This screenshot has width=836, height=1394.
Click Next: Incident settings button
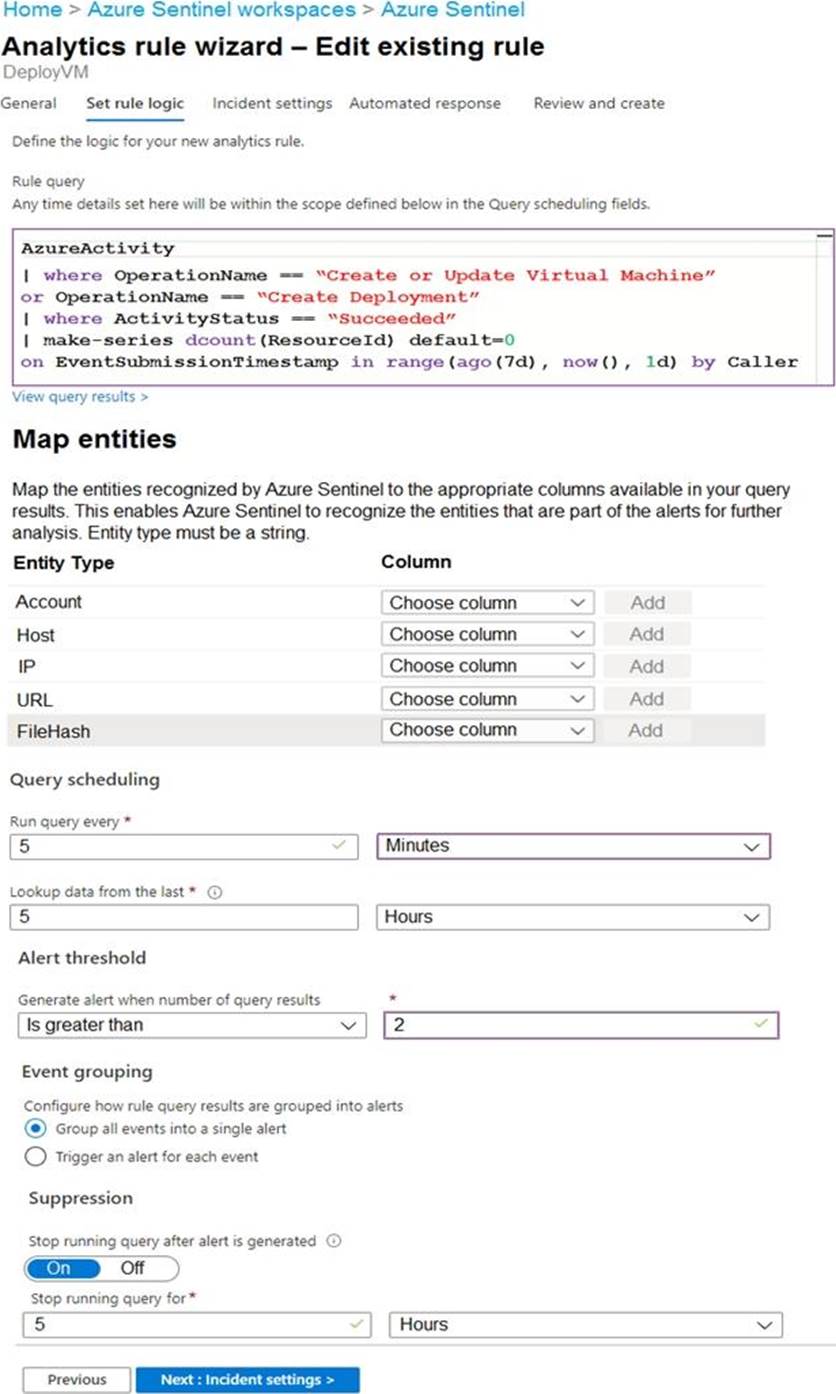pos(247,1379)
